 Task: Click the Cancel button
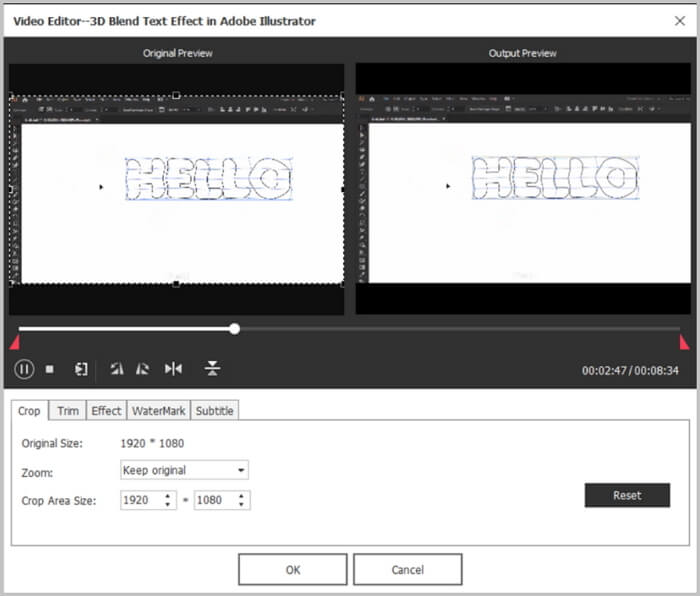(x=407, y=569)
